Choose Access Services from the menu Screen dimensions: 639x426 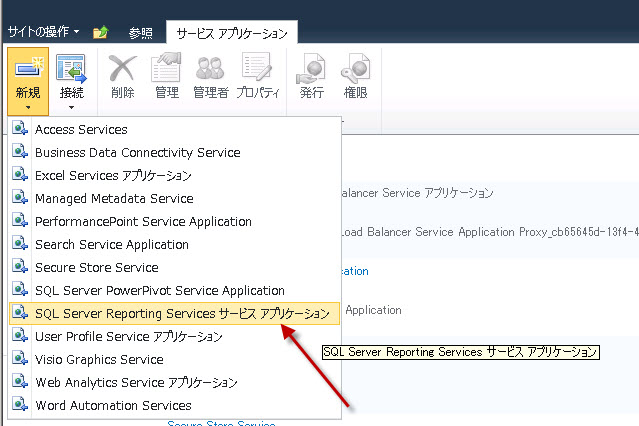point(174,129)
